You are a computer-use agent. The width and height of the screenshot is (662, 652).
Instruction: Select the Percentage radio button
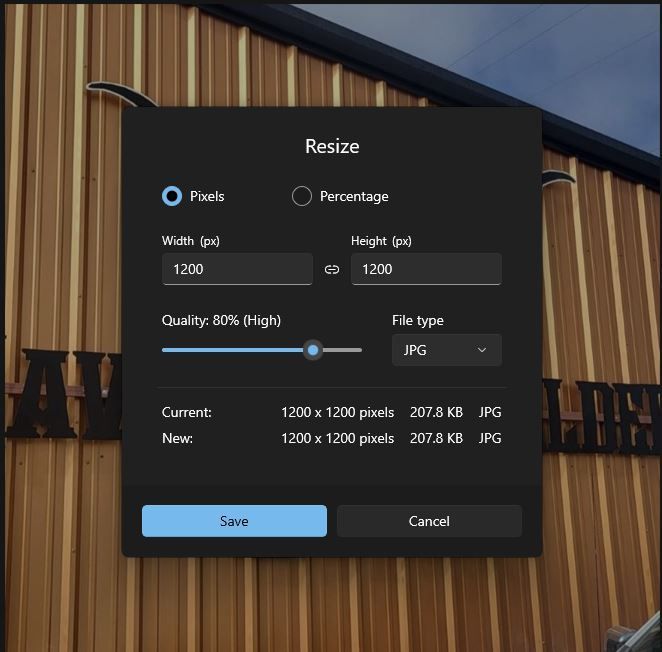(301, 196)
